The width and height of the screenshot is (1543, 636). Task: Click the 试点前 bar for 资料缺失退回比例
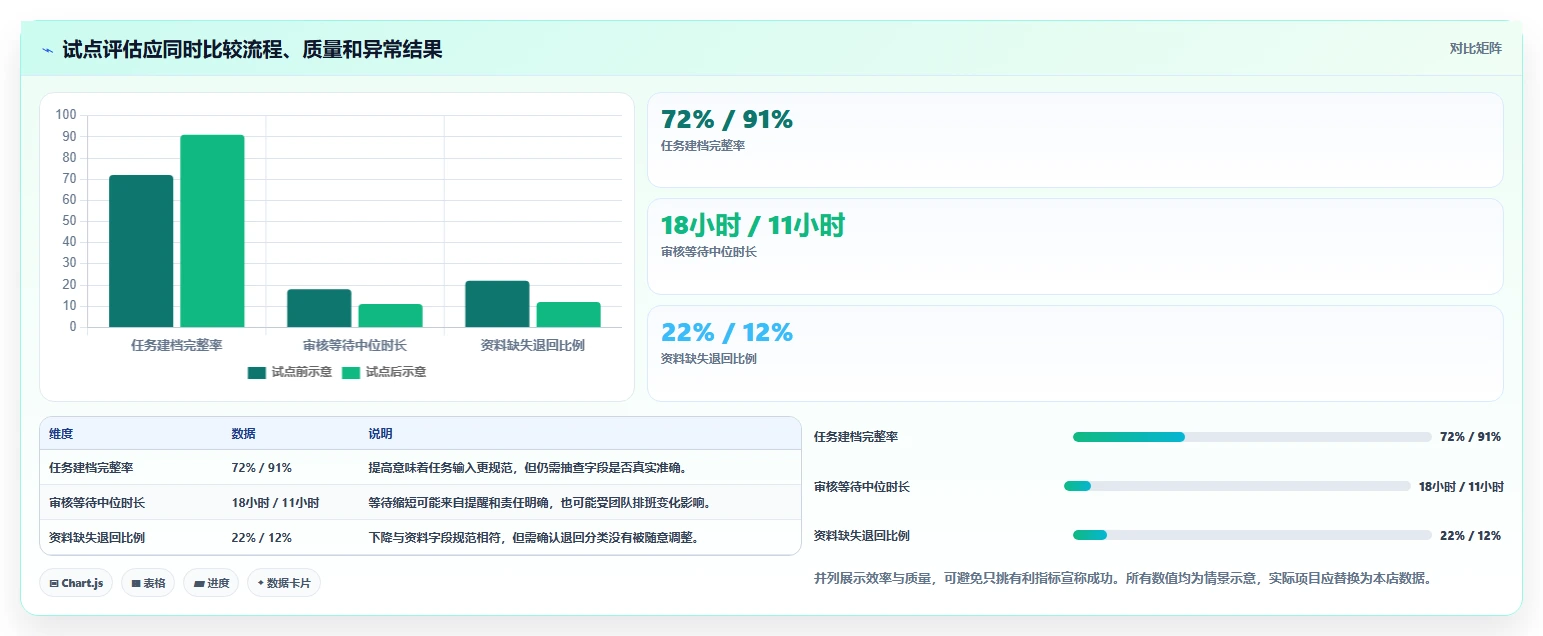tap(497, 304)
